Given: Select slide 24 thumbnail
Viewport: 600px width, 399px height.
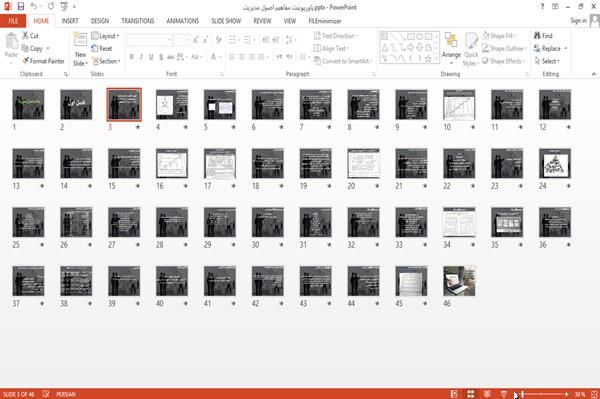Looking at the screenshot, I should (554, 163).
